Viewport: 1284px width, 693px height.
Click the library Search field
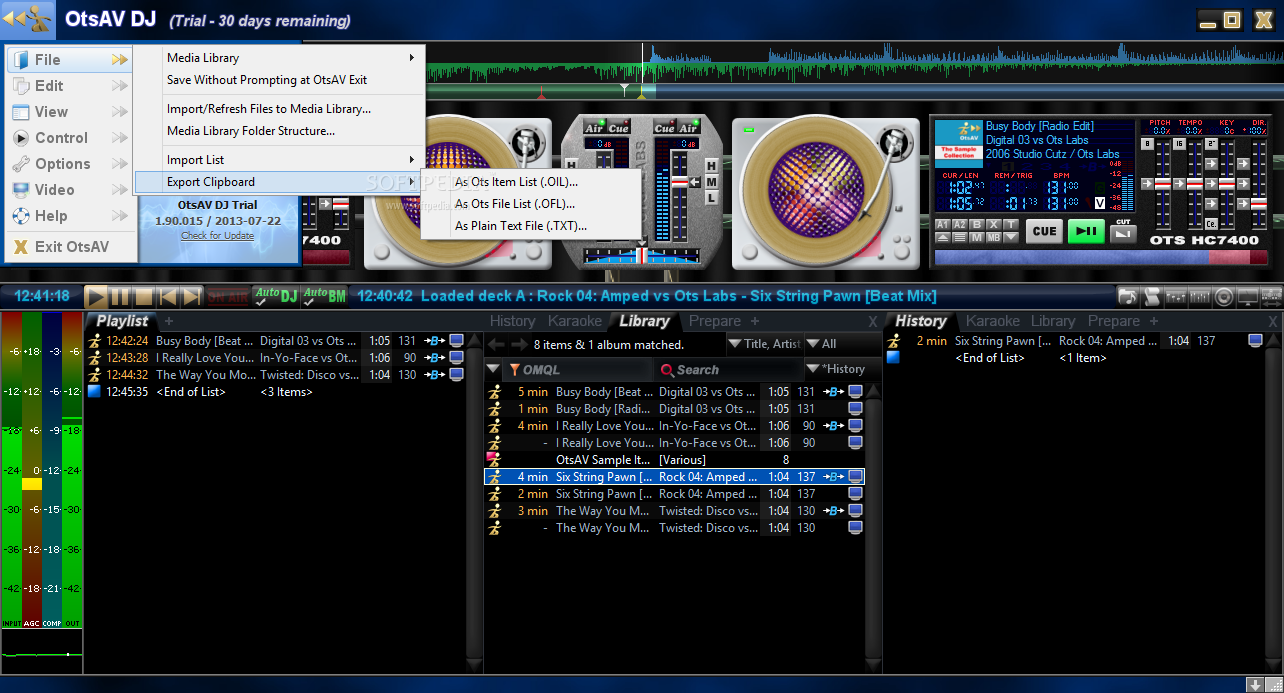727,369
